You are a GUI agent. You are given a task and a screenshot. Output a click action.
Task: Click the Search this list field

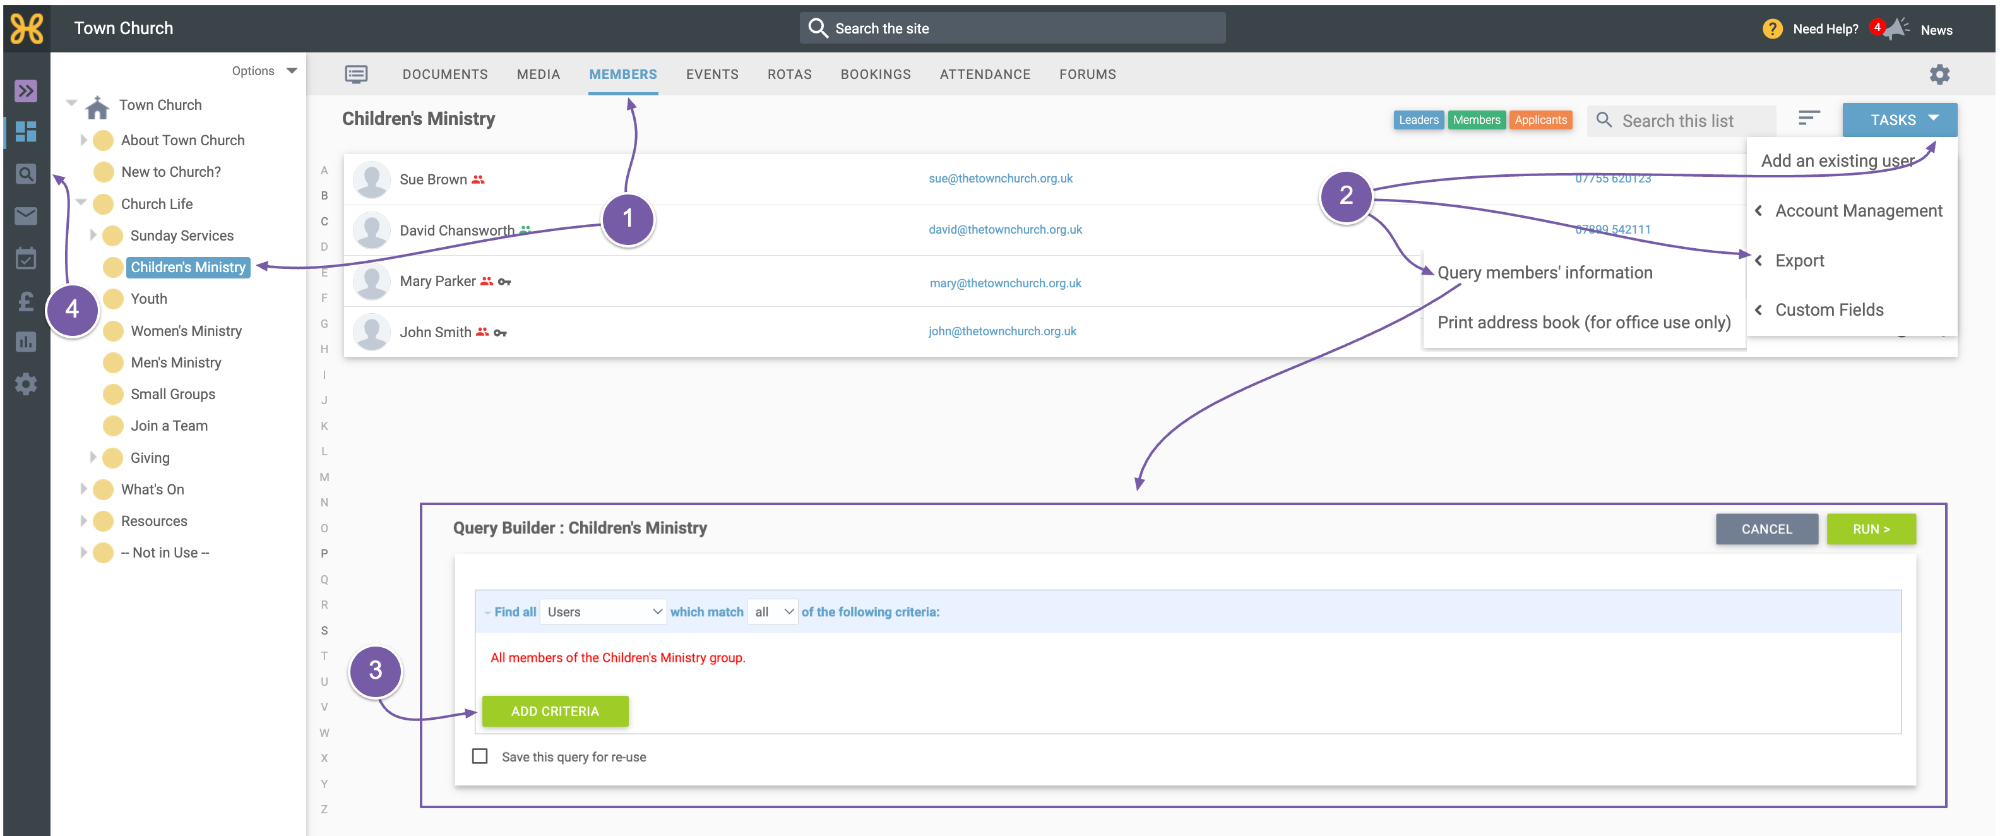(1680, 120)
